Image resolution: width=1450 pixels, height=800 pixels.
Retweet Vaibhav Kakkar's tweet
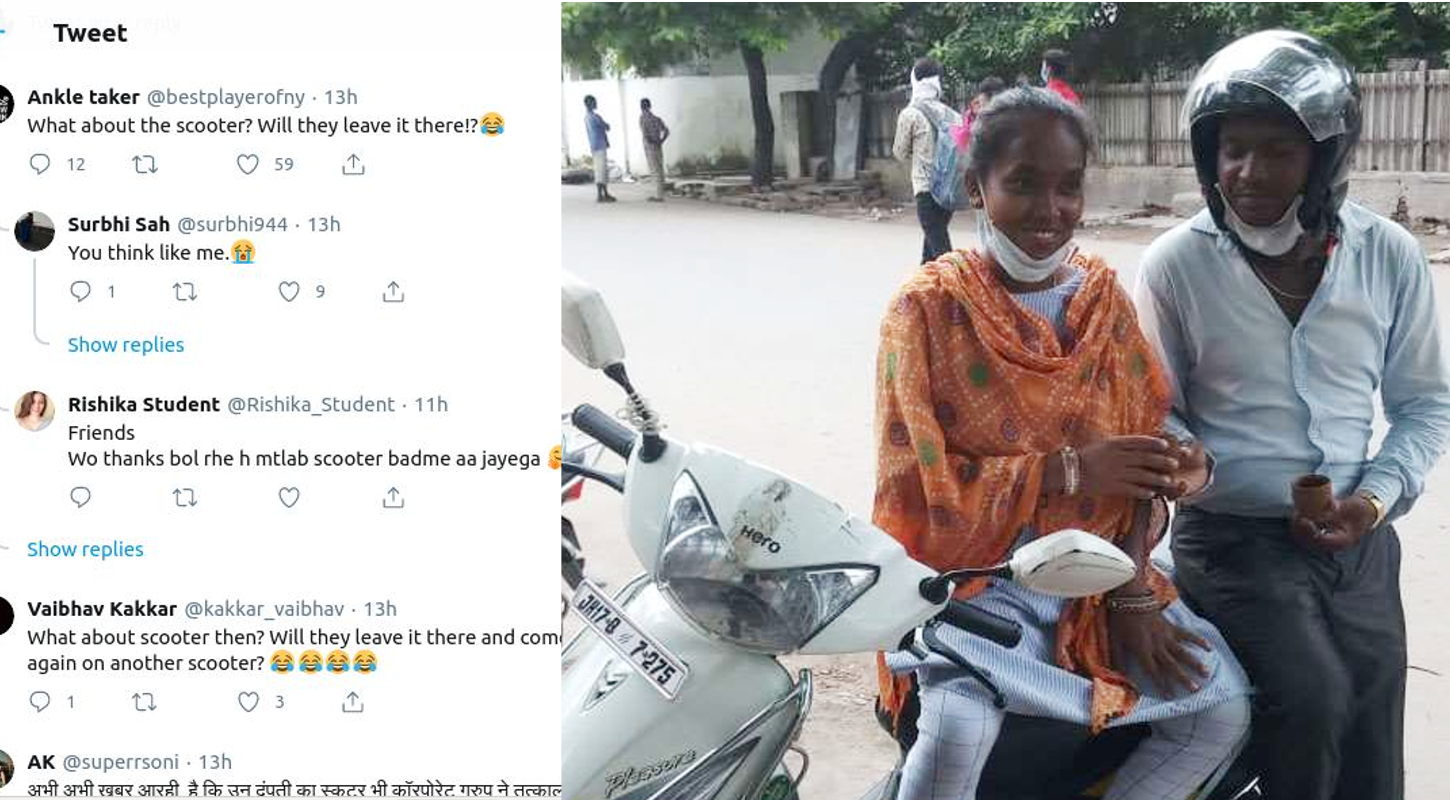tap(145, 702)
